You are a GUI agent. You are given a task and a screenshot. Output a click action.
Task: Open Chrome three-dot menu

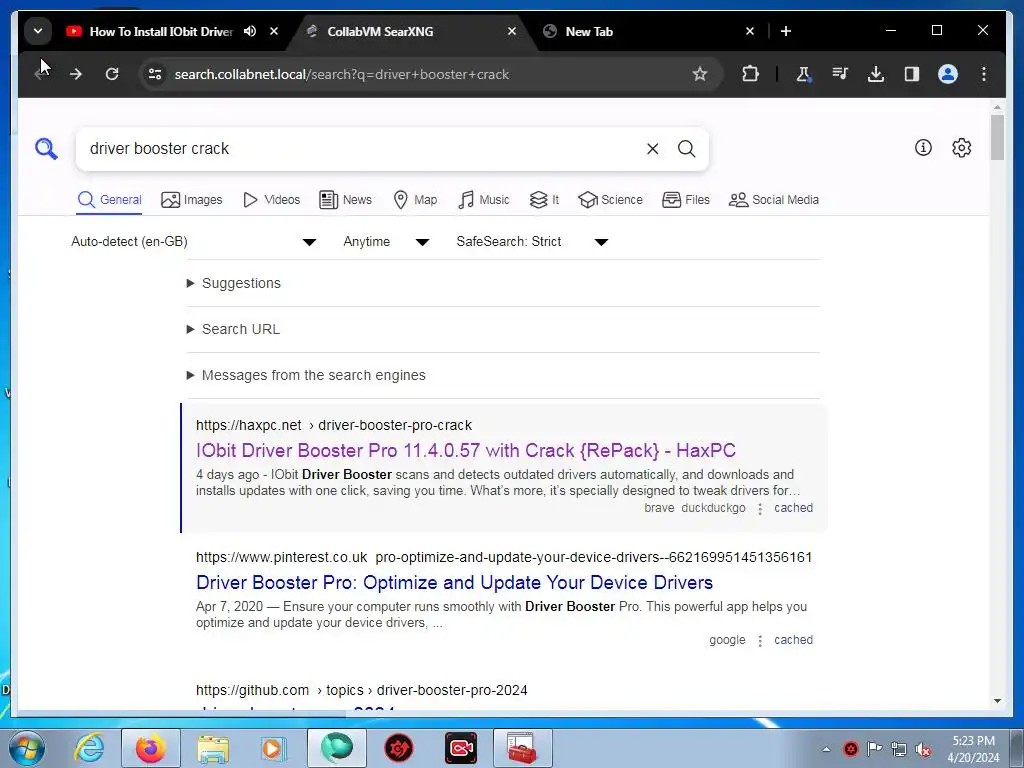pos(984,74)
